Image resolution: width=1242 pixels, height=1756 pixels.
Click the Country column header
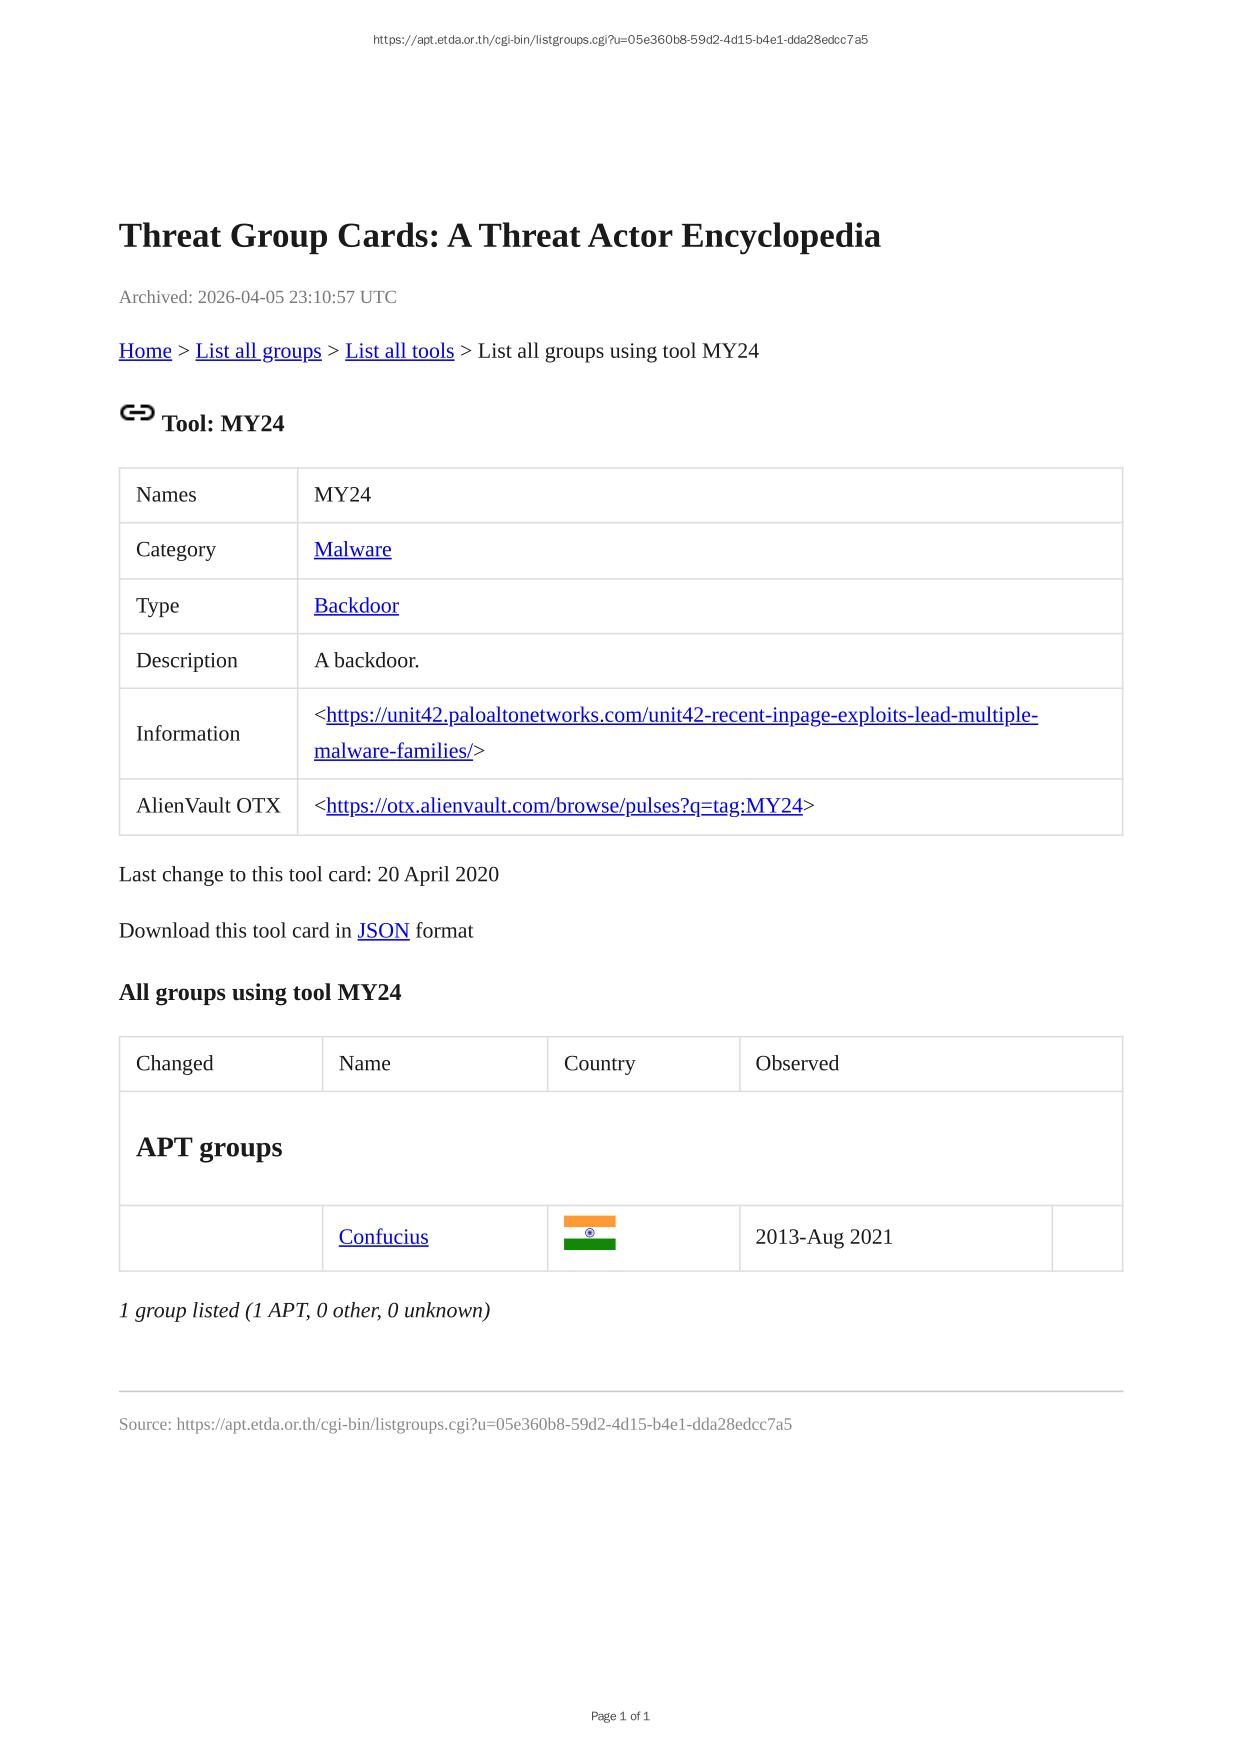coord(599,1064)
